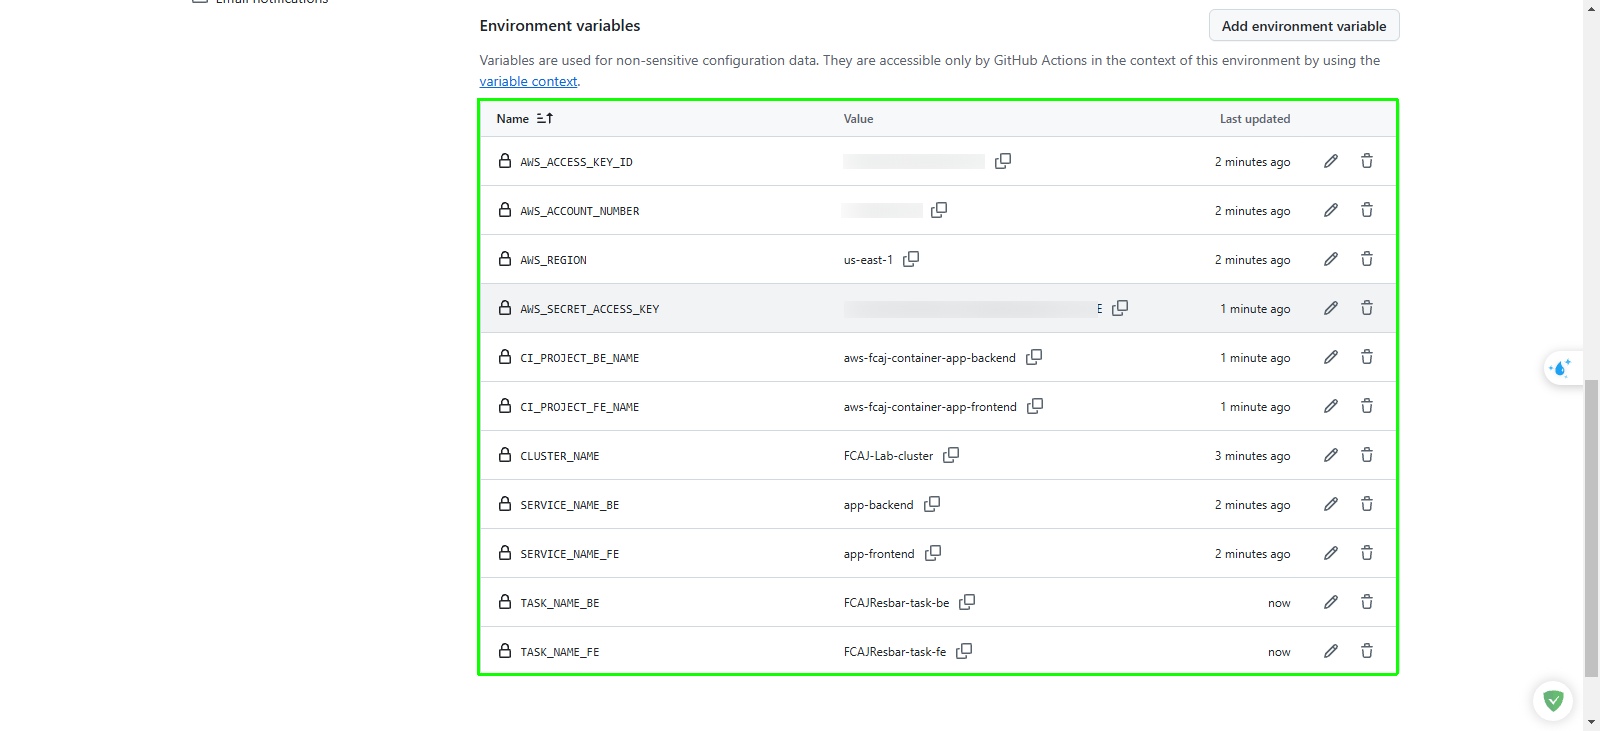
Task: Copy the app-frontend value
Action: pos(933,553)
